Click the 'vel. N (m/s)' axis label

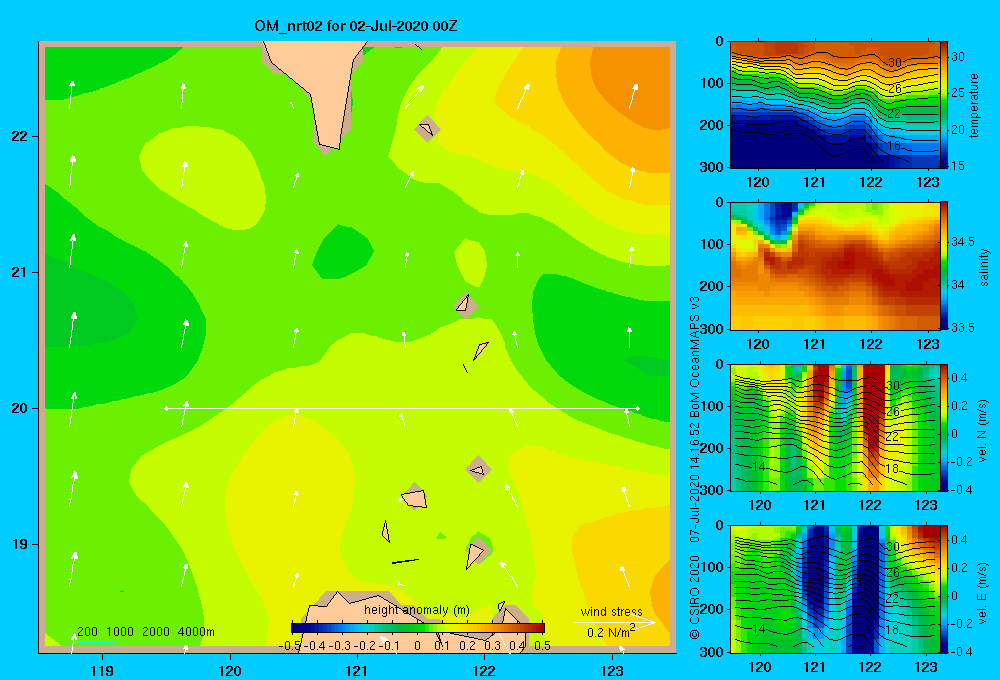[x=983, y=431]
